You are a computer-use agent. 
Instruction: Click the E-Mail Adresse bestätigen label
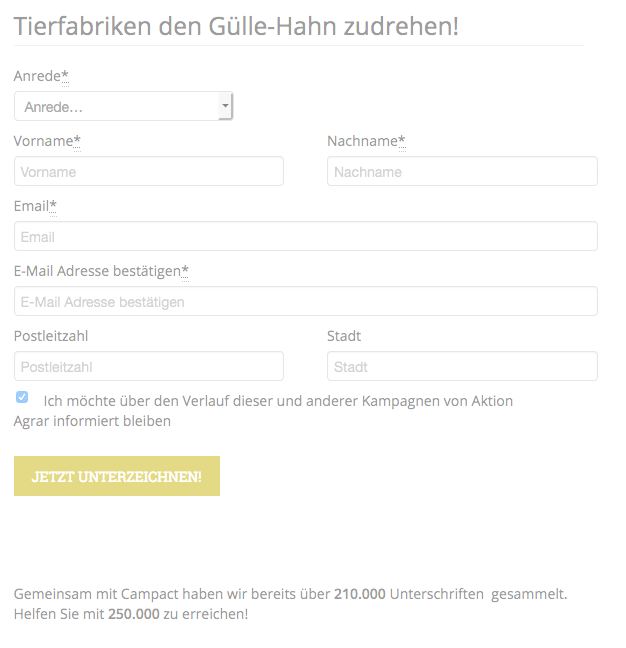click(99, 271)
